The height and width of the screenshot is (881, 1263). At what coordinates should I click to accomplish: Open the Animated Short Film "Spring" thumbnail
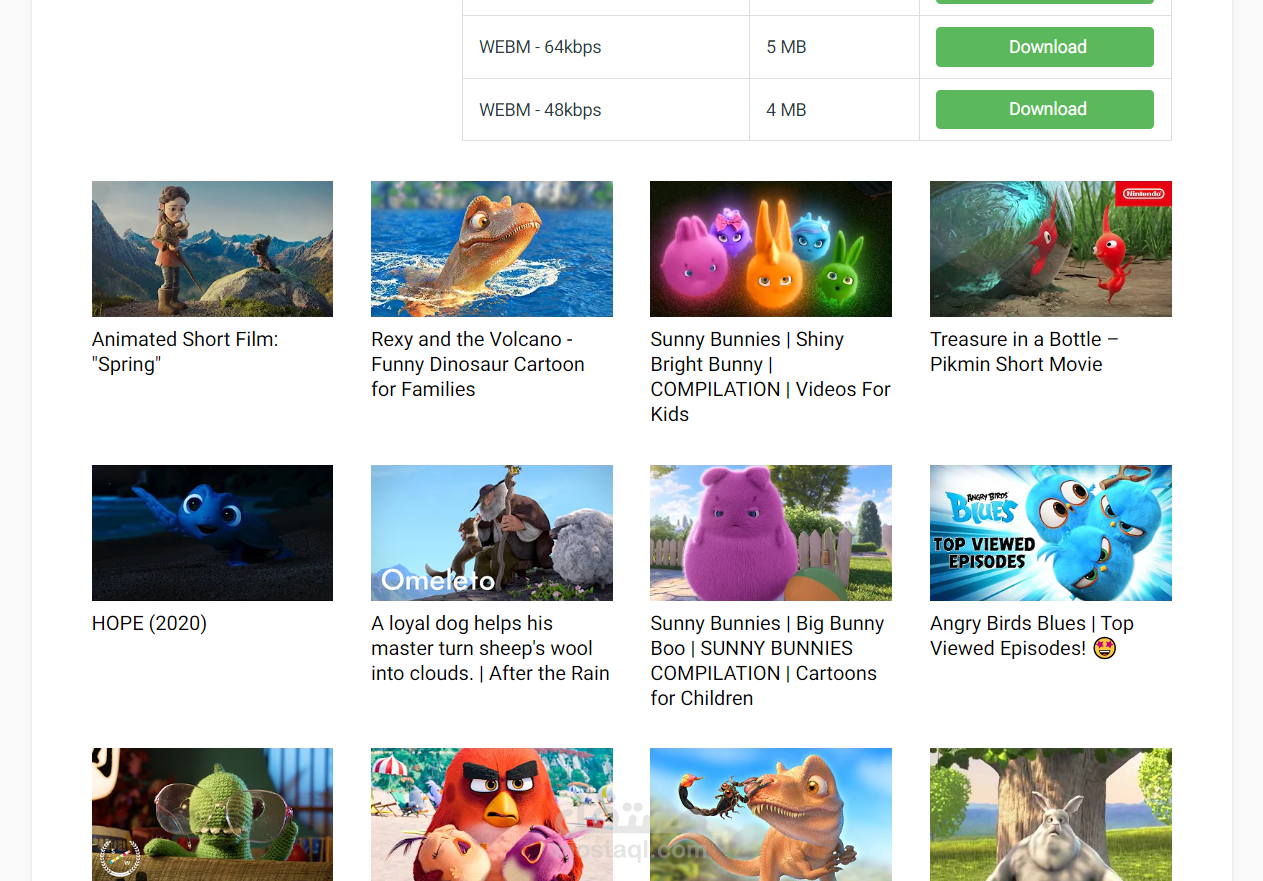[212, 249]
